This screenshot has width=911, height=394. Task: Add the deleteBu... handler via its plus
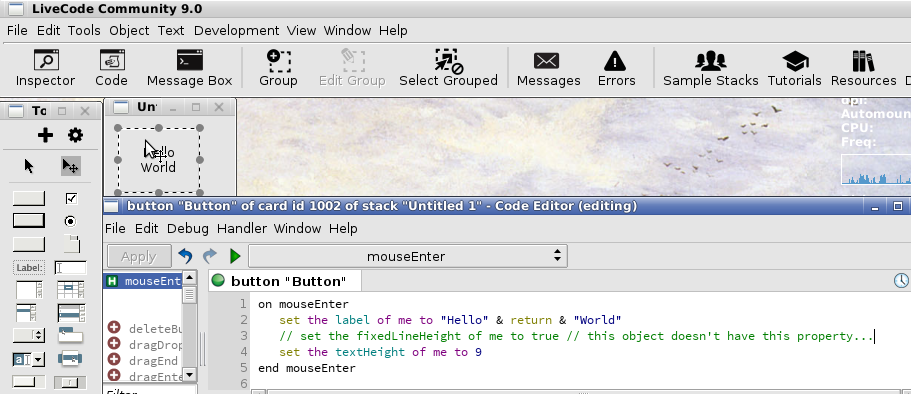point(114,328)
